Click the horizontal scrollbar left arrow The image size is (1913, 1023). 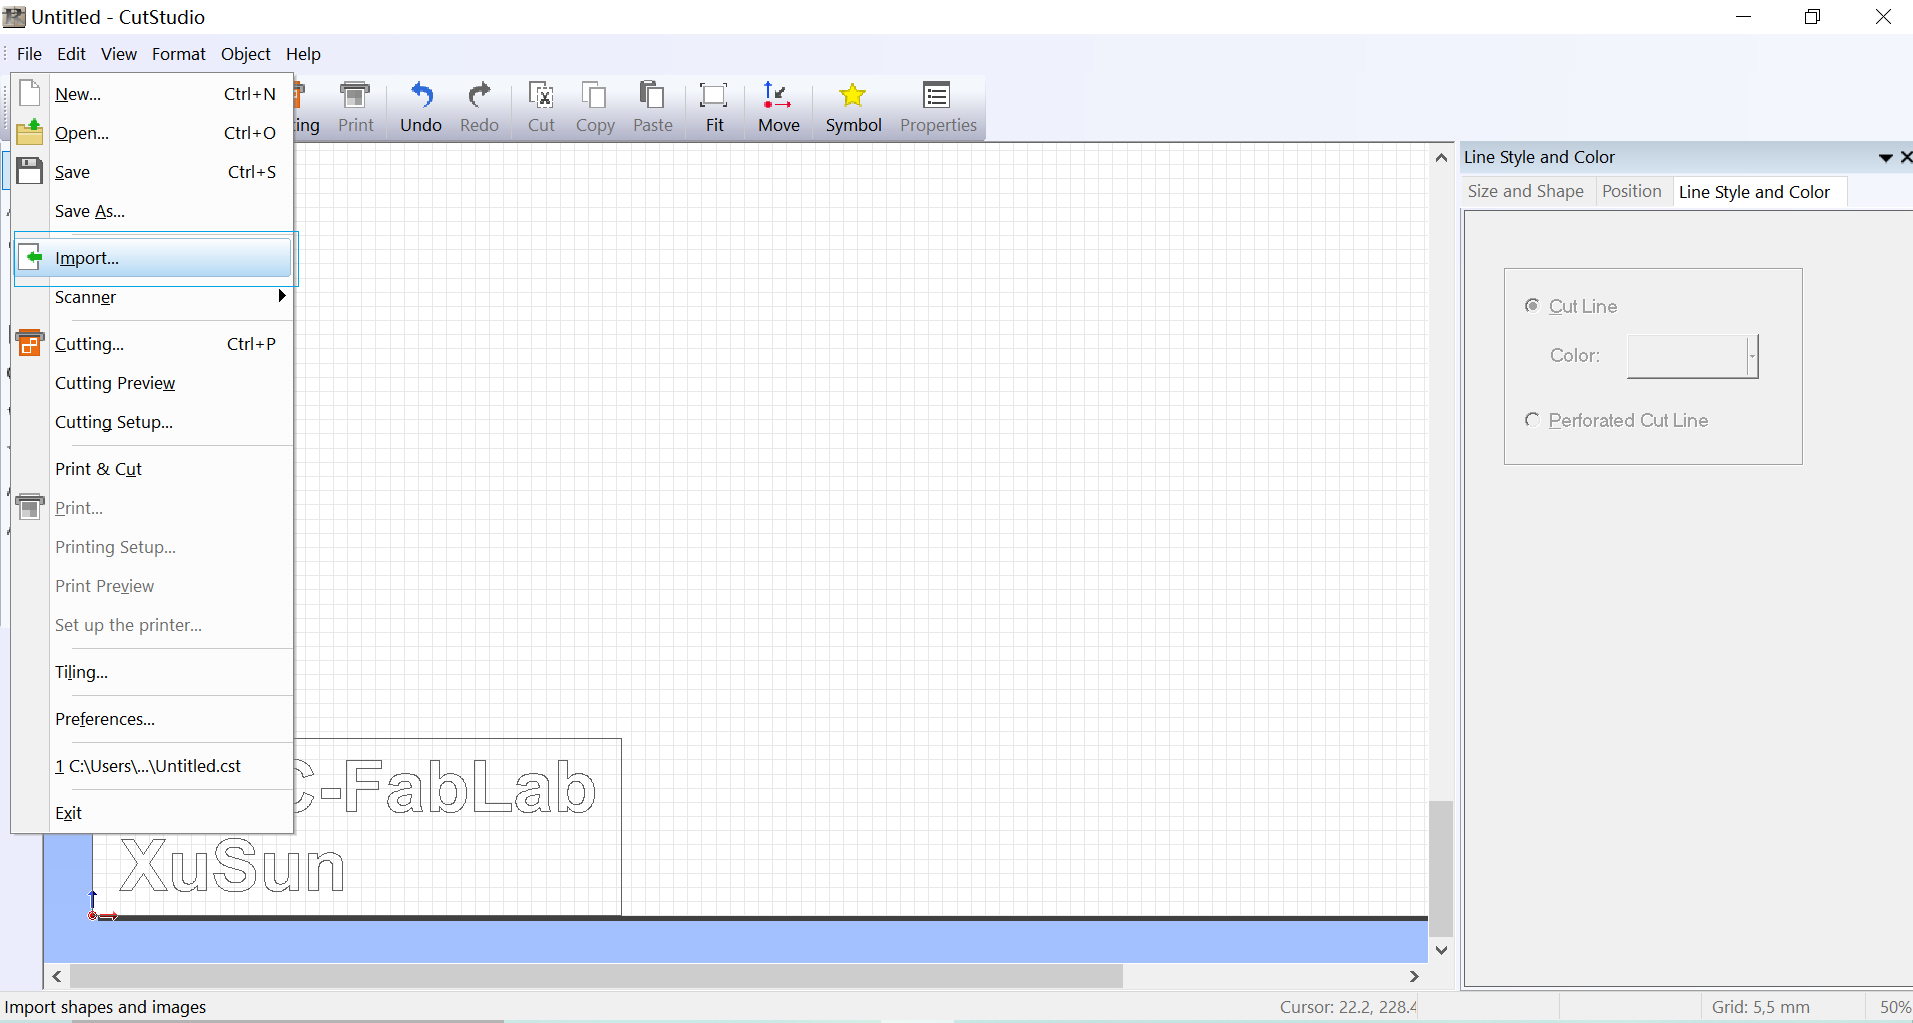pos(57,976)
